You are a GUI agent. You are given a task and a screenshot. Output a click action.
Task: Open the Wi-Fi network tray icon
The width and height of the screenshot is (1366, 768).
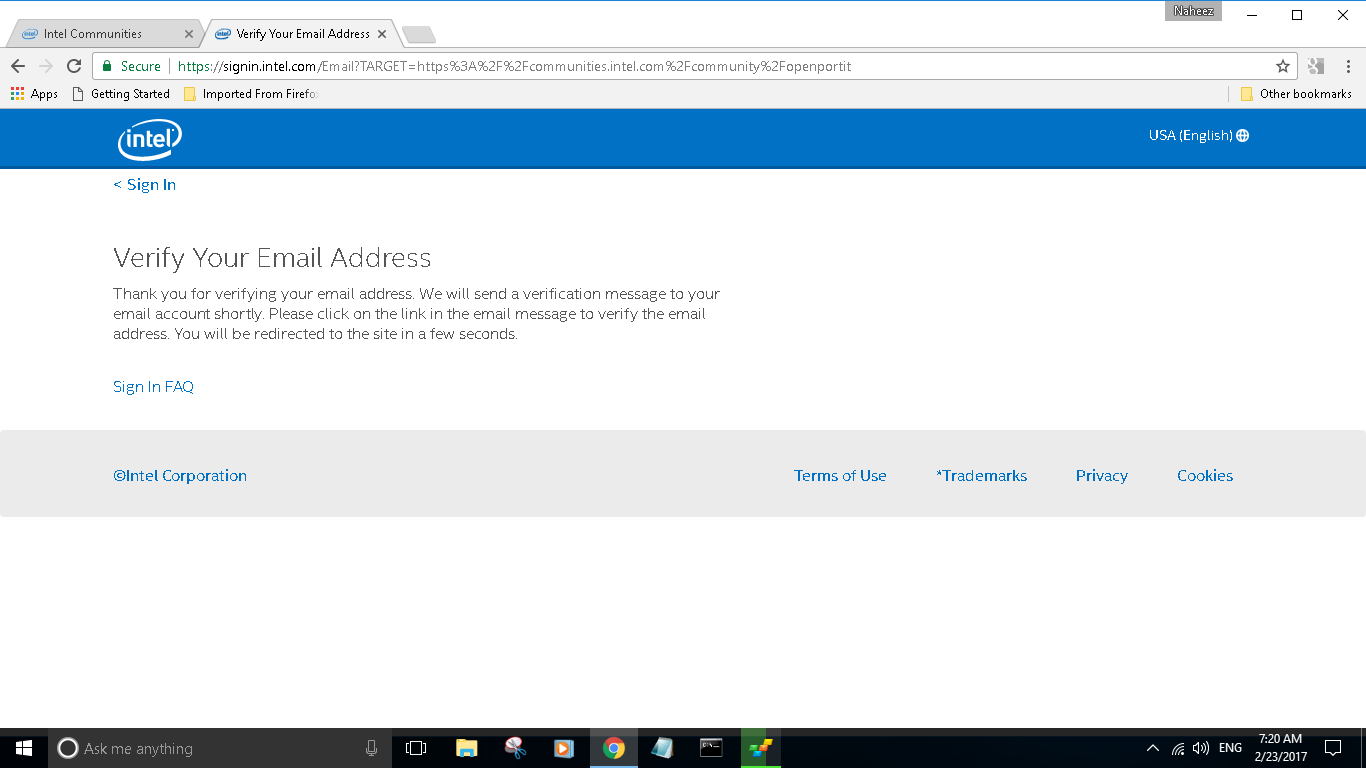tap(1178, 748)
